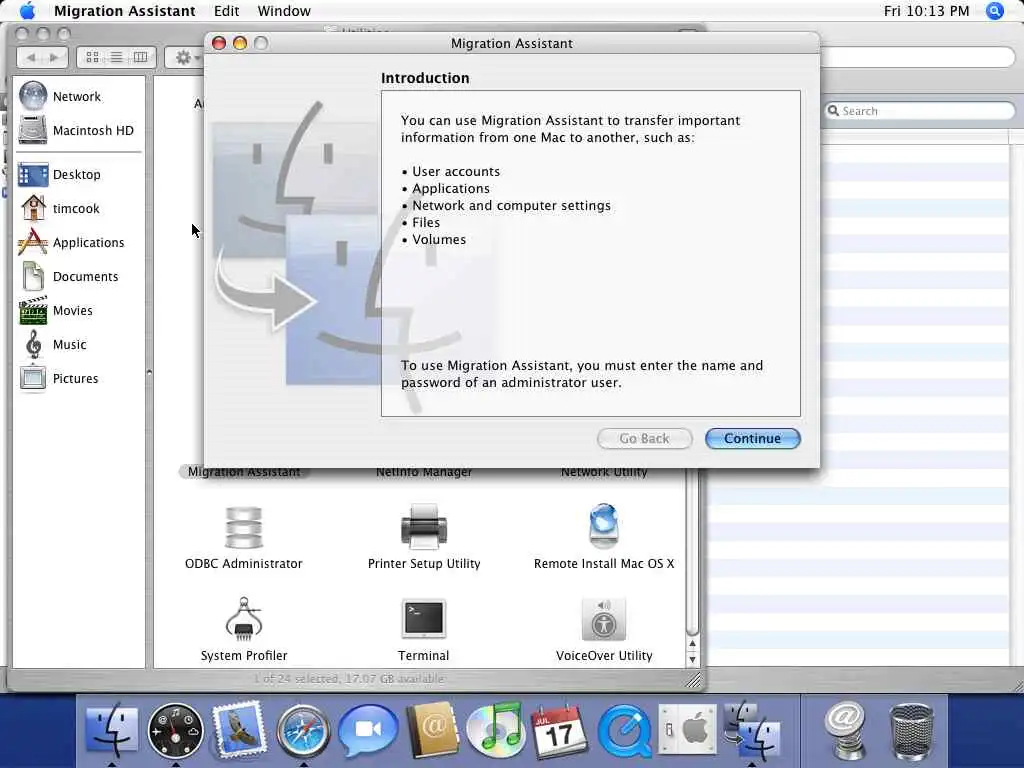This screenshot has width=1024, height=768.
Task: Select Remote Install Mac OS X icon
Action: [603, 526]
